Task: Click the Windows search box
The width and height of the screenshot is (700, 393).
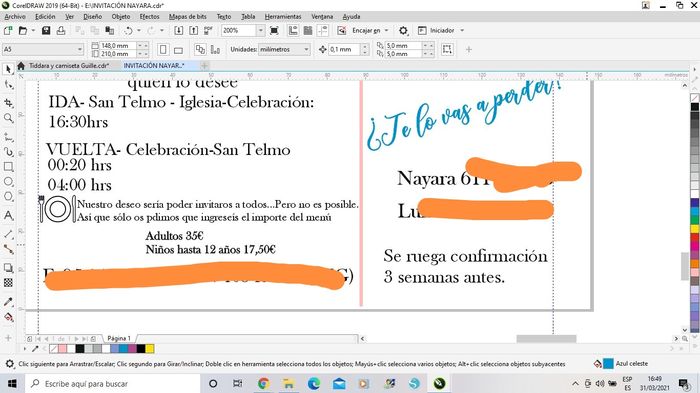Action: pos(112,384)
